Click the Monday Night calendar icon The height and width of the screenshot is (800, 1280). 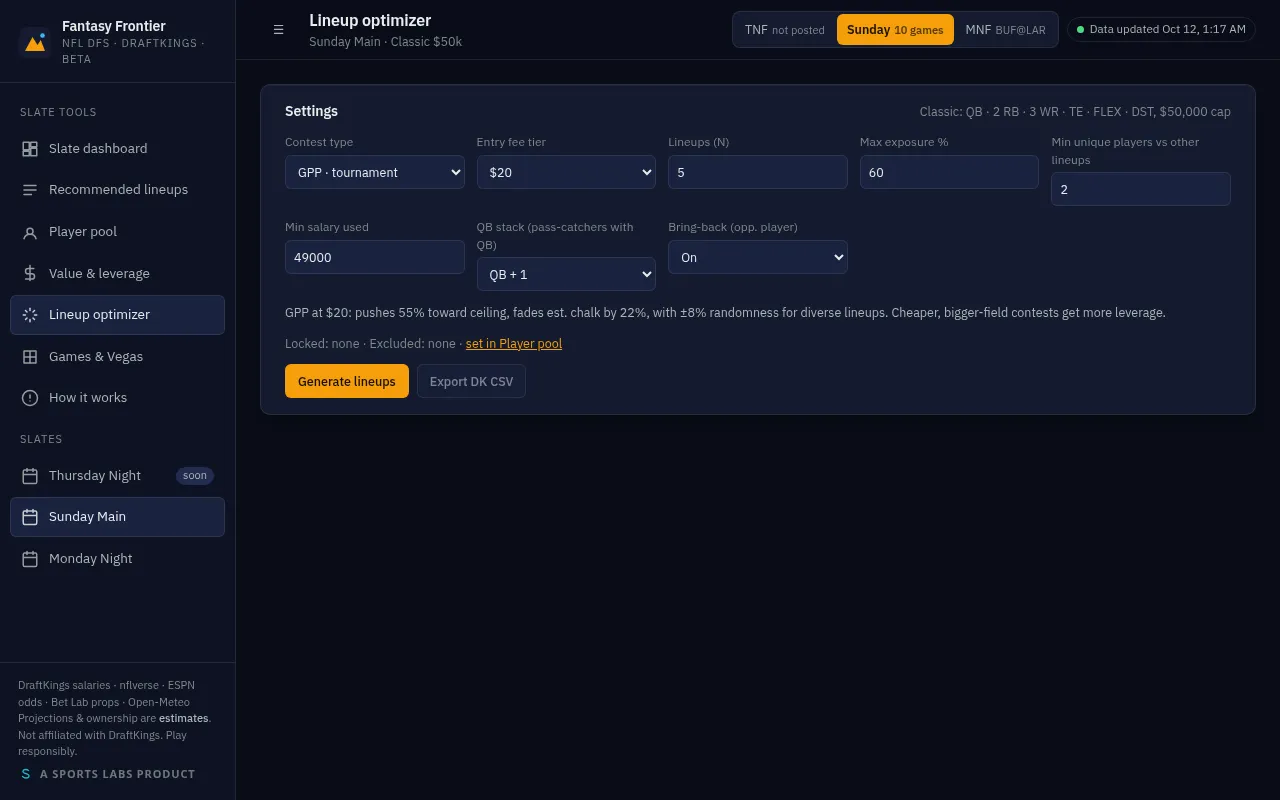30,559
